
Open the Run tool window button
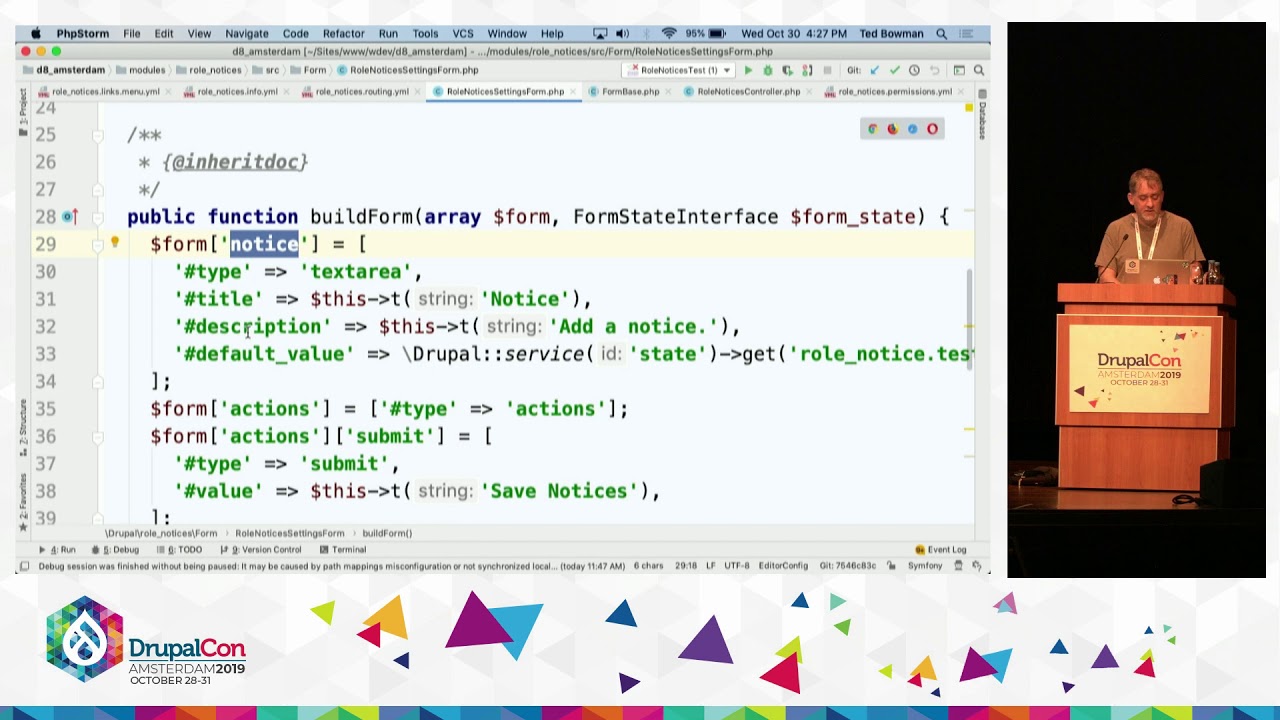pos(57,549)
